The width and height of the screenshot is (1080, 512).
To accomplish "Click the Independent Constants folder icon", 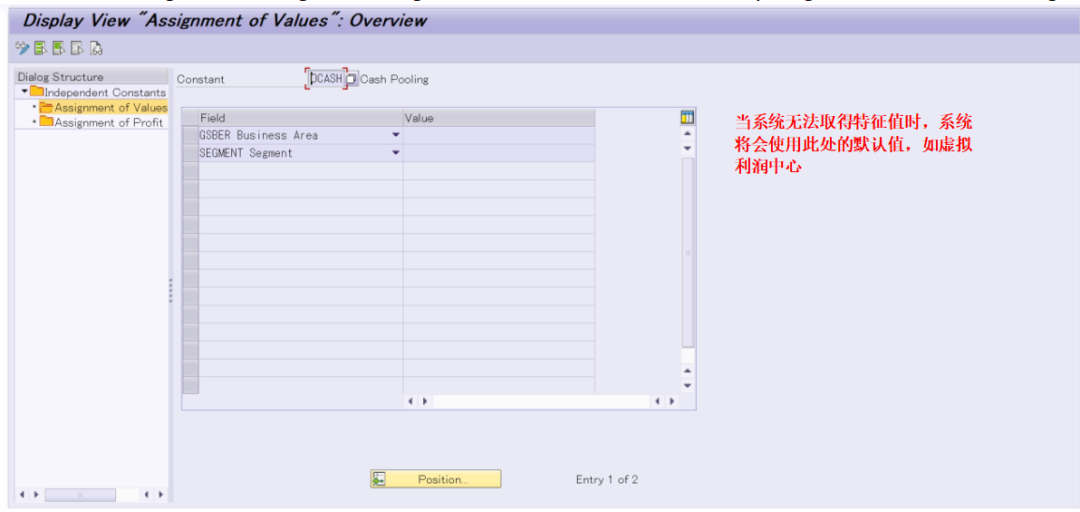I will (x=37, y=92).
